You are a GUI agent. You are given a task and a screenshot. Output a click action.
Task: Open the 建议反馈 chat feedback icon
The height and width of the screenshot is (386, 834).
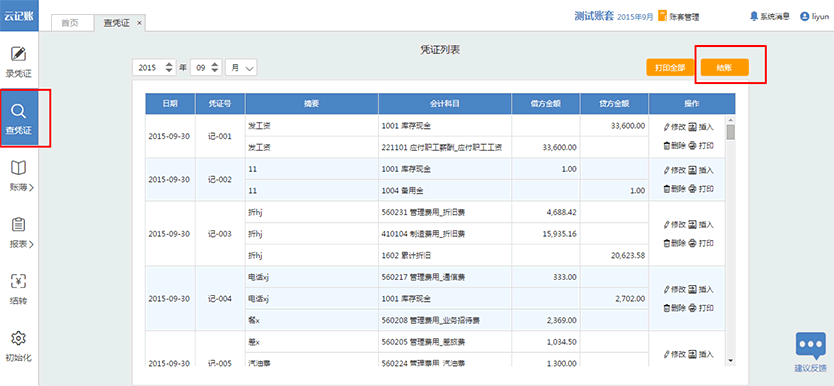tap(811, 346)
